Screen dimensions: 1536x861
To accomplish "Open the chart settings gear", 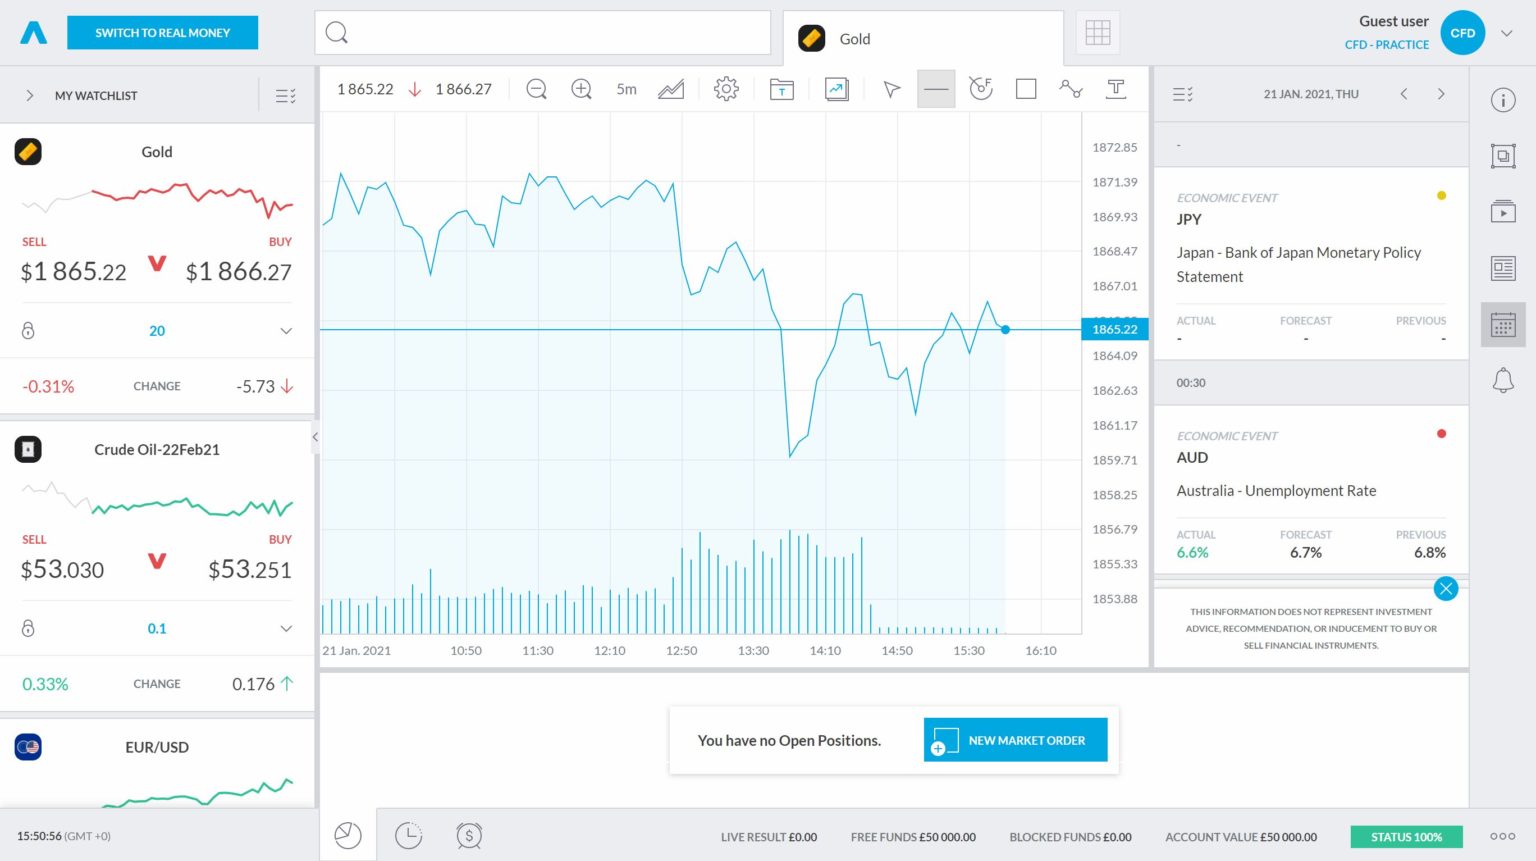I will 726,88.
